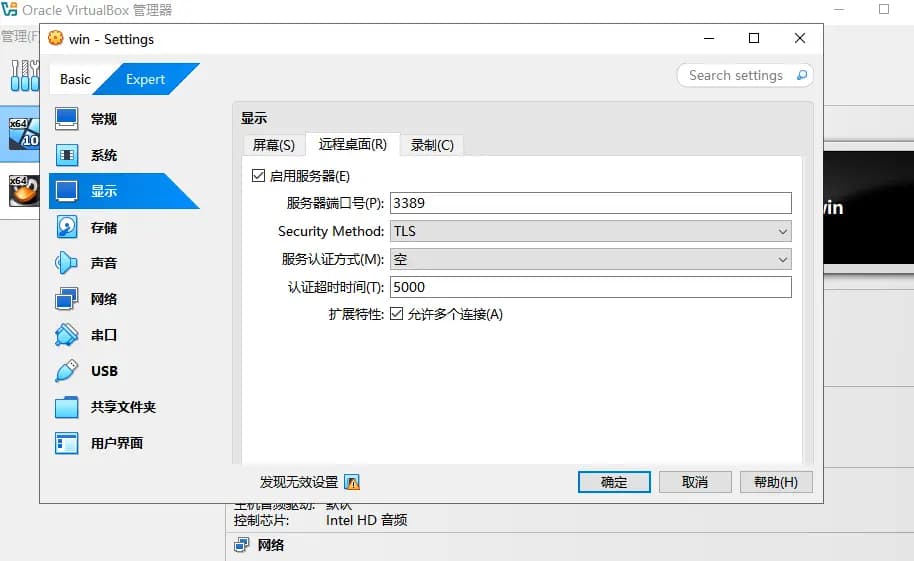
Task: Switch to the 屏幕(S) tab
Action: tap(273, 145)
